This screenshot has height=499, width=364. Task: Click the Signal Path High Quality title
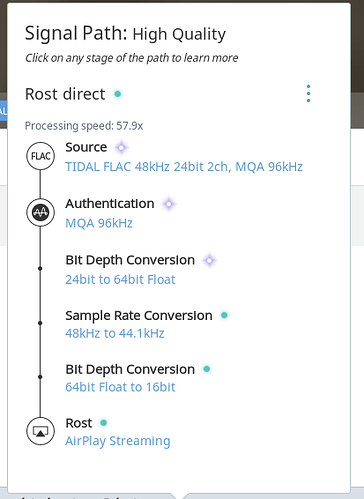[126, 34]
